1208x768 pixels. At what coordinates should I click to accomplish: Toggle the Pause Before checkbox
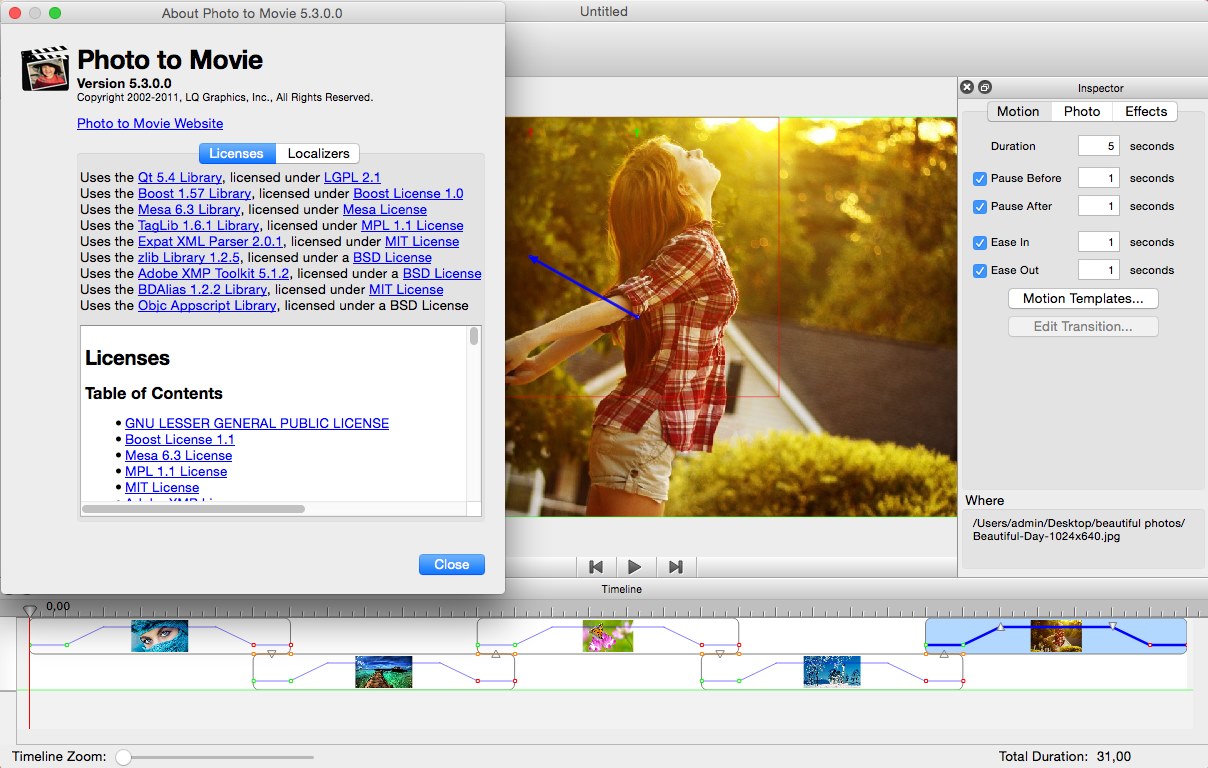[x=980, y=178]
